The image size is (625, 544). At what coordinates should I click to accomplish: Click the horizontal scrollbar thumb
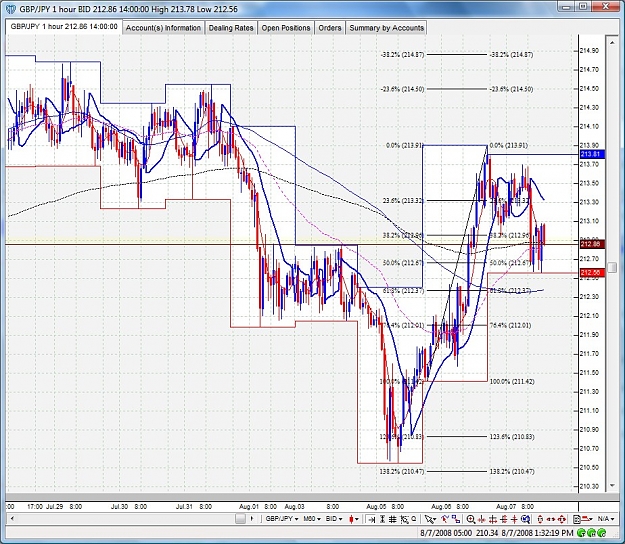pos(240,519)
